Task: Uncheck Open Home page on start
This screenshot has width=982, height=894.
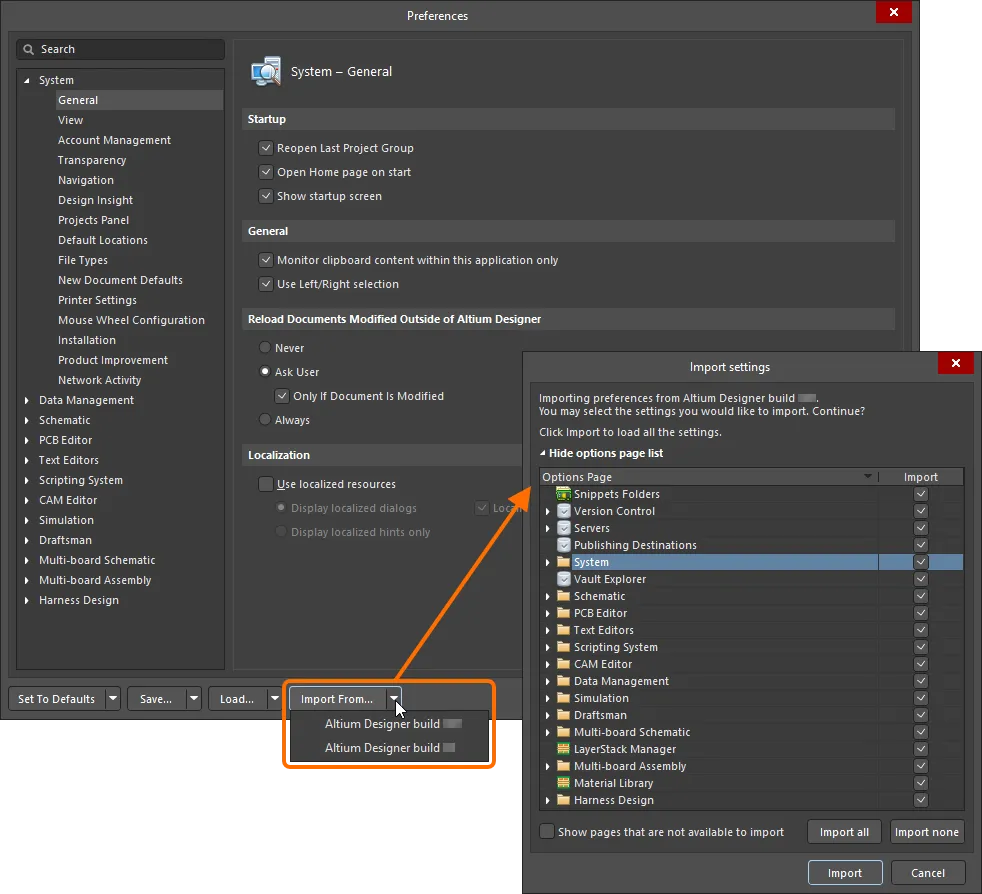Action: pos(266,172)
